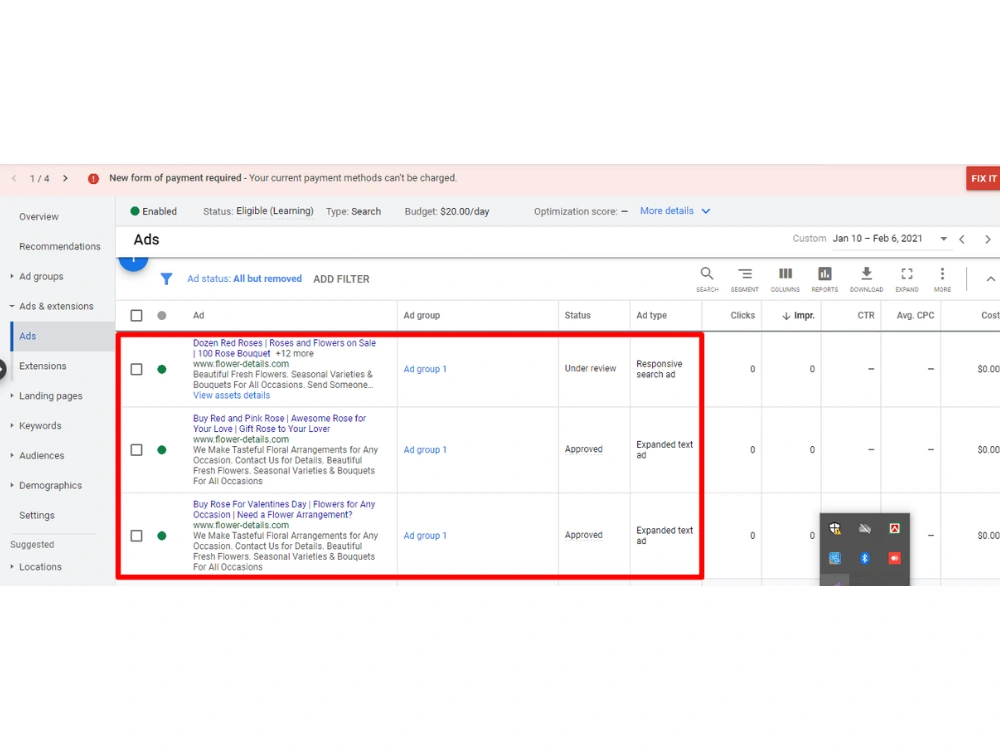Modify table Columns
Image resolution: width=1000 pixels, height=750 pixels.
click(785, 279)
